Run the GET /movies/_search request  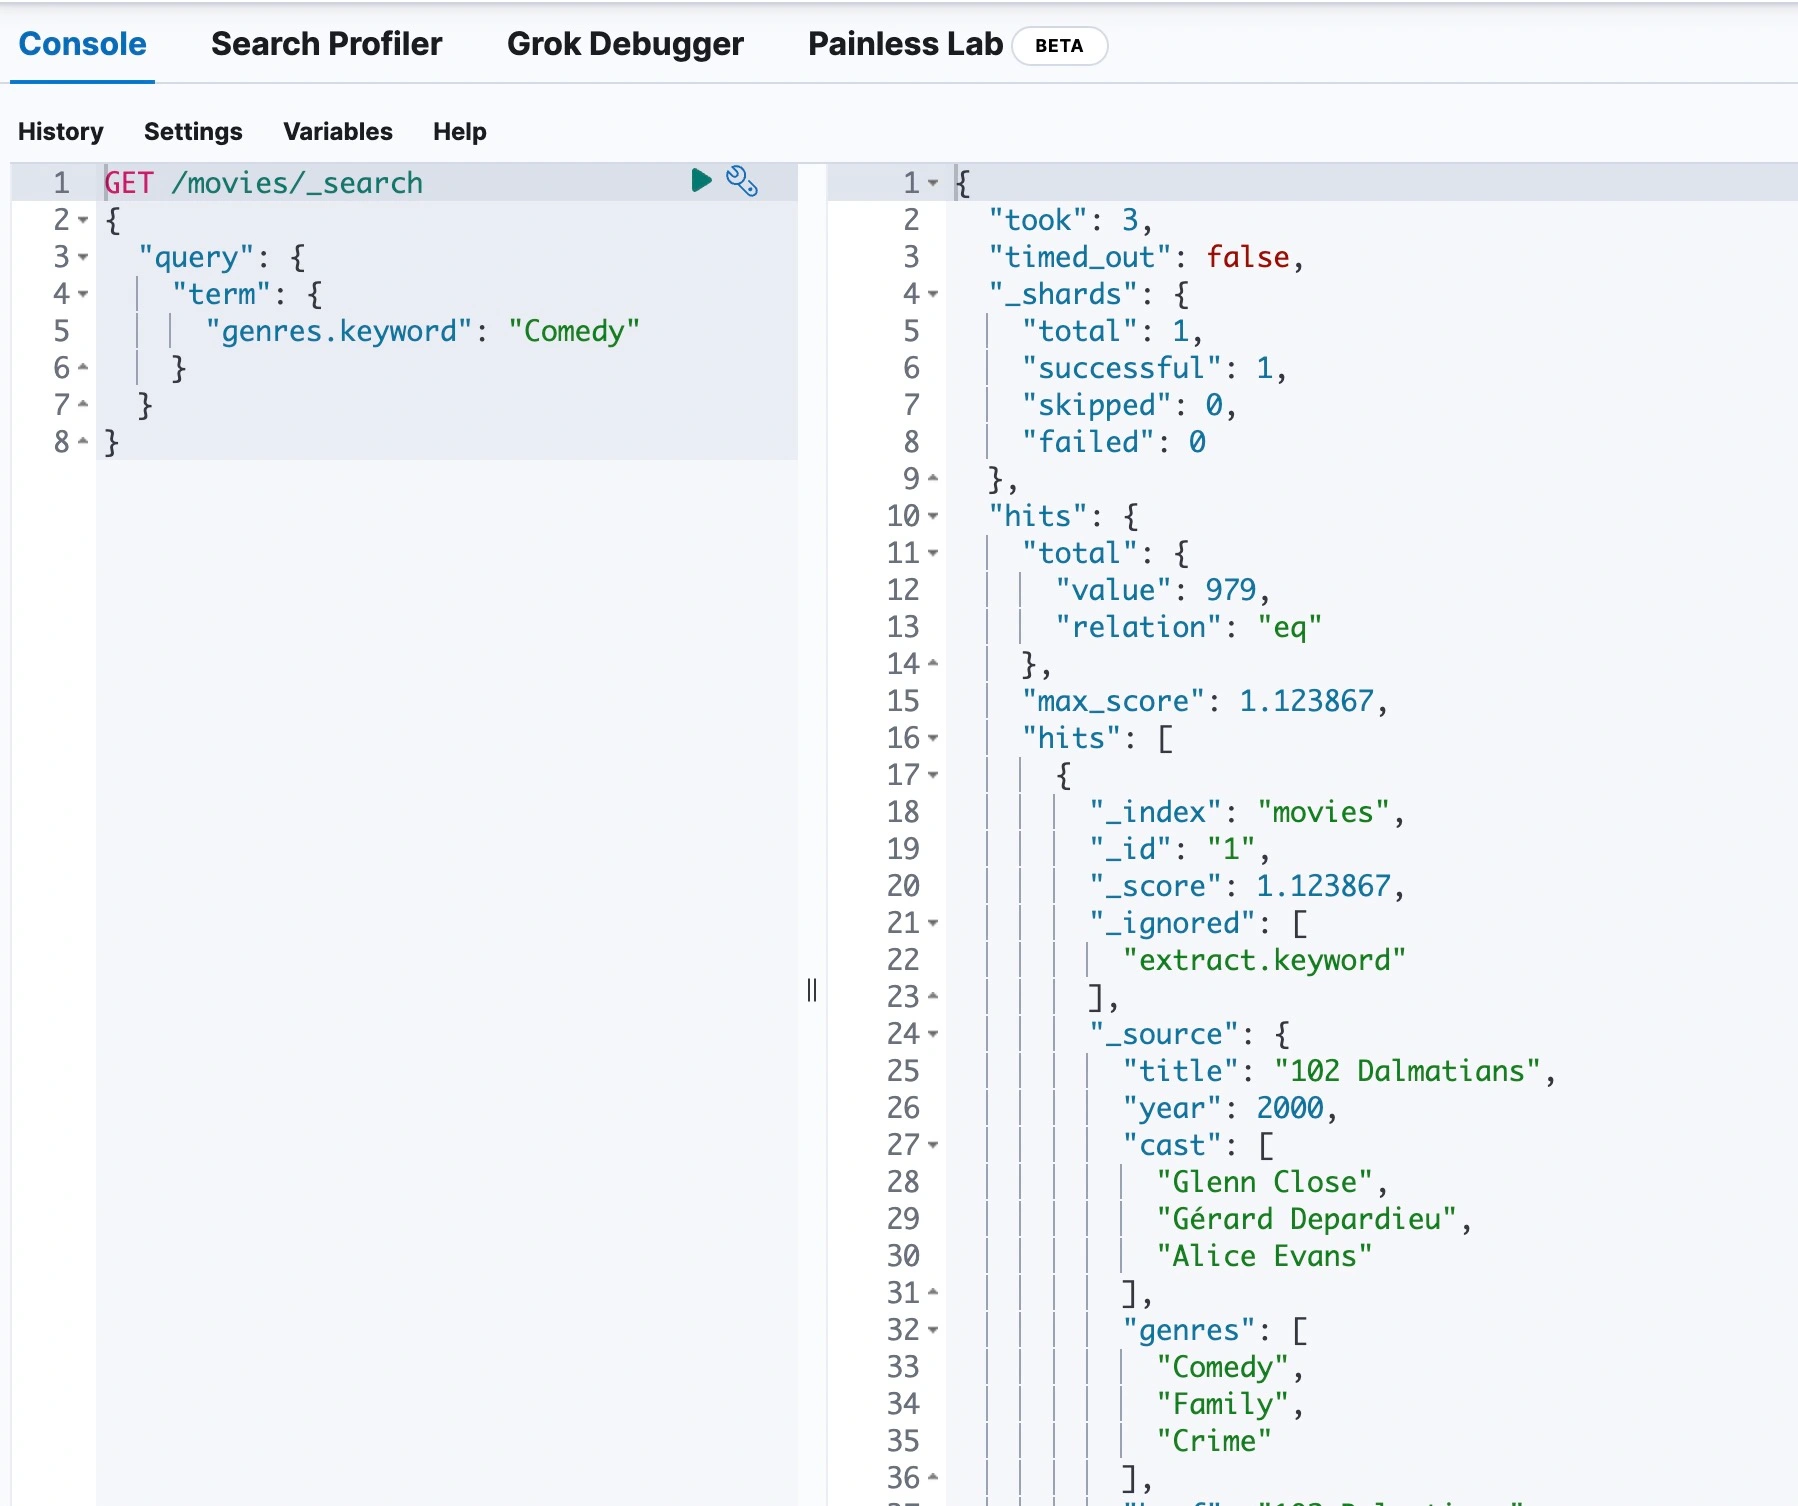[701, 181]
